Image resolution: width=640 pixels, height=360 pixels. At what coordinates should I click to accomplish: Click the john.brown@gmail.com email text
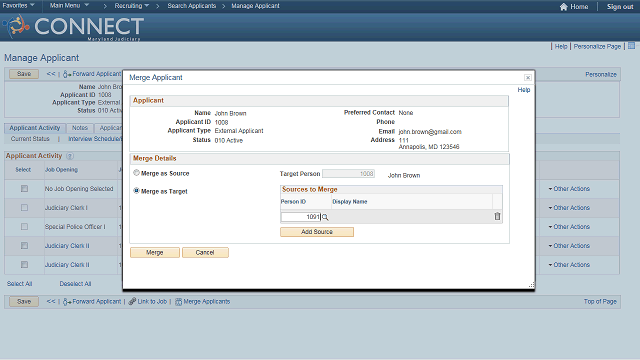(x=430, y=131)
